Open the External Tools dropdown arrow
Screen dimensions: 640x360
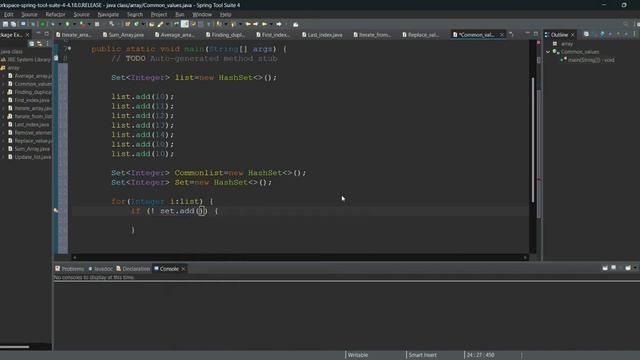(x=89, y=24)
